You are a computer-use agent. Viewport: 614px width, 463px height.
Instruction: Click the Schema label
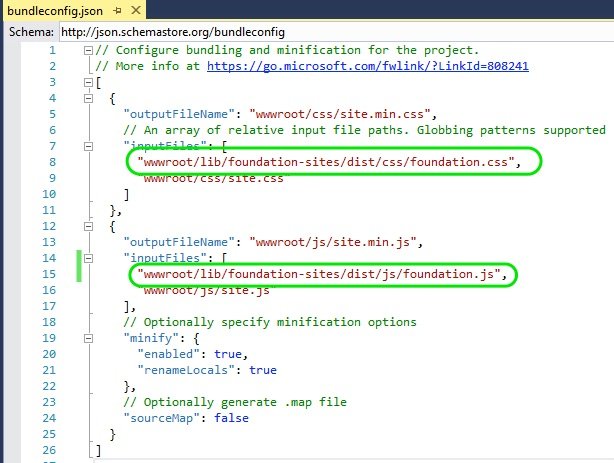(x=31, y=32)
